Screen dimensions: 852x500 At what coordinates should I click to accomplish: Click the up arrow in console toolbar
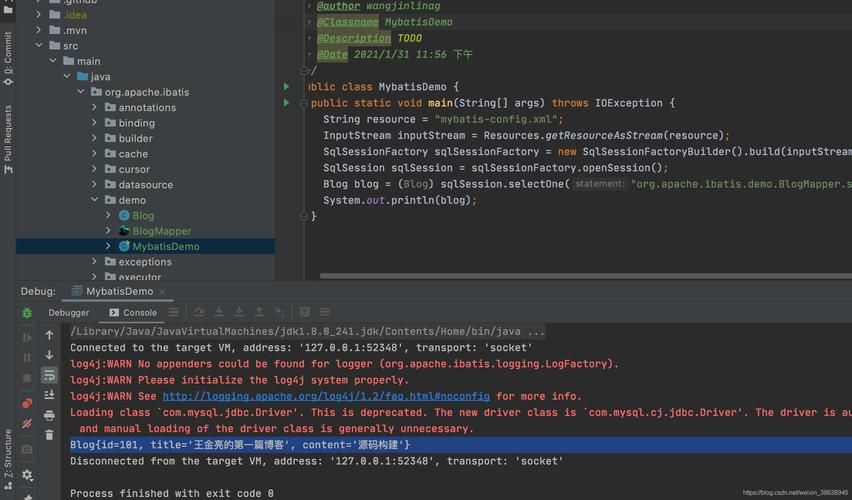(49, 335)
